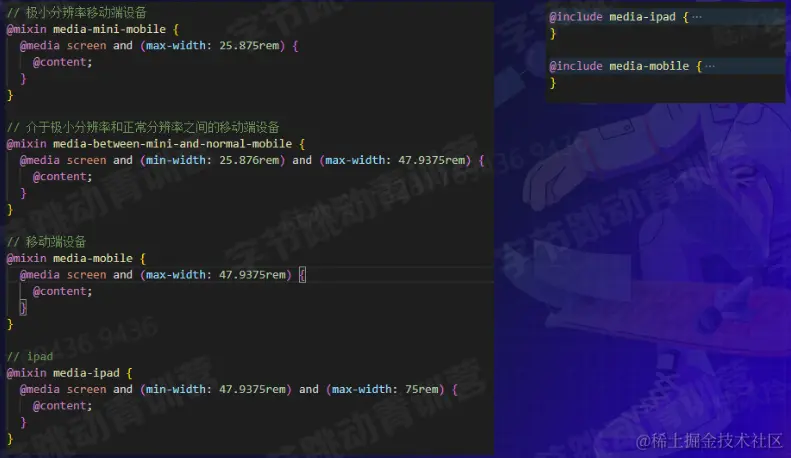The image size is (791, 458).
Task: Click '@content;' inside media-mini-mobile mixin
Action: 63,62
